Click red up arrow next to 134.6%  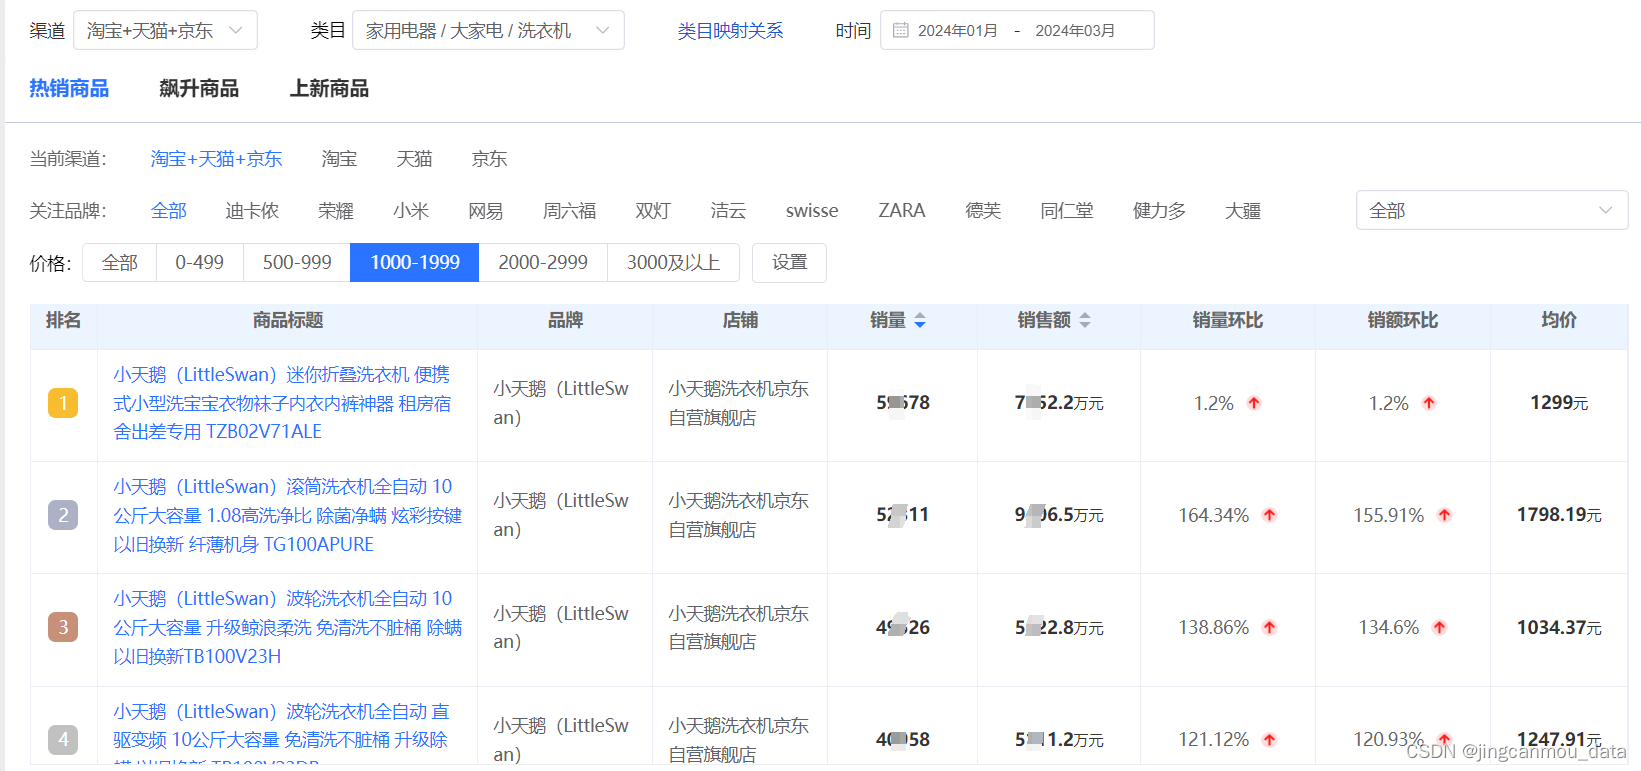1439,627
